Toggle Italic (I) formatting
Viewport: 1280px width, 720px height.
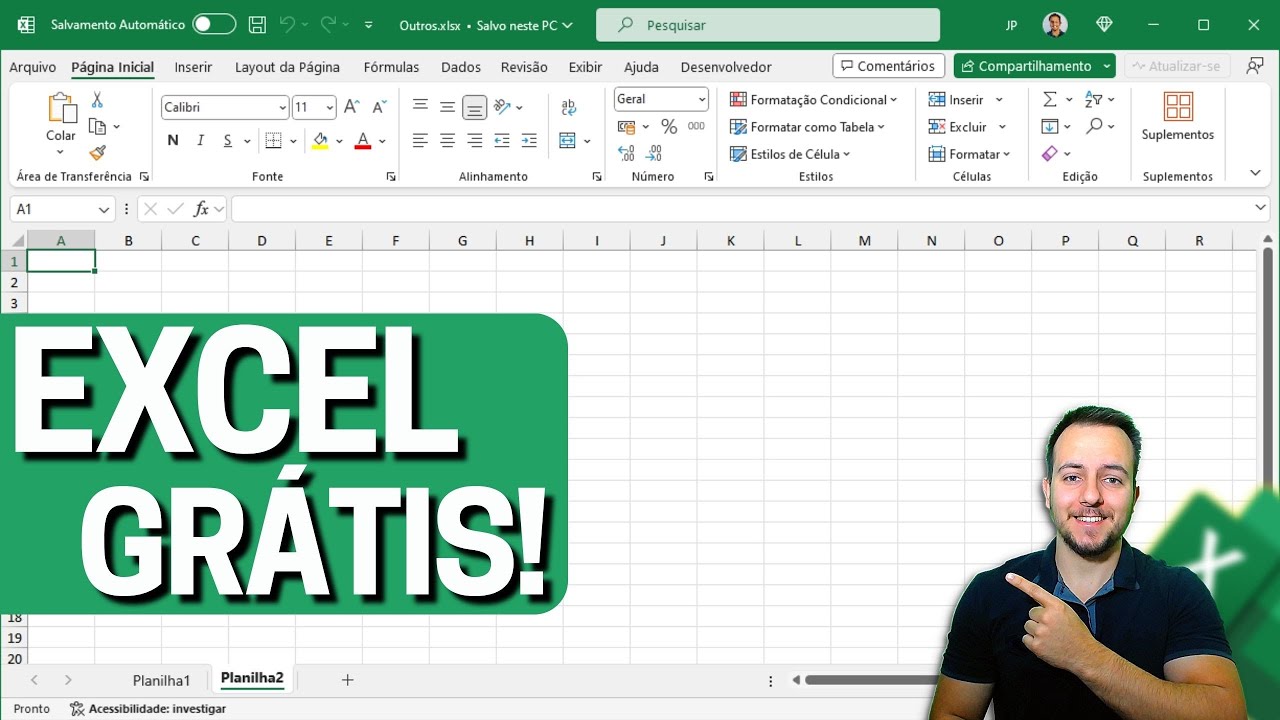[201, 141]
